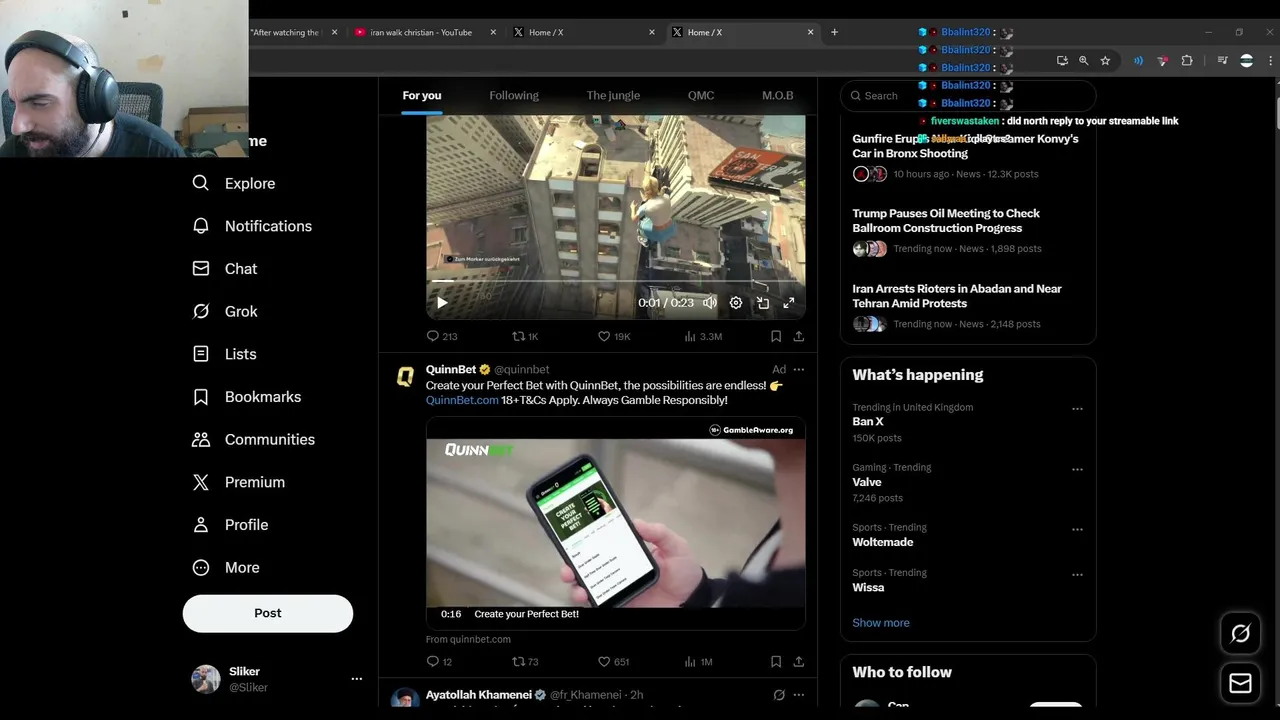Switch to the QMC tab
1280x720 pixels.
tap(701, 95)
